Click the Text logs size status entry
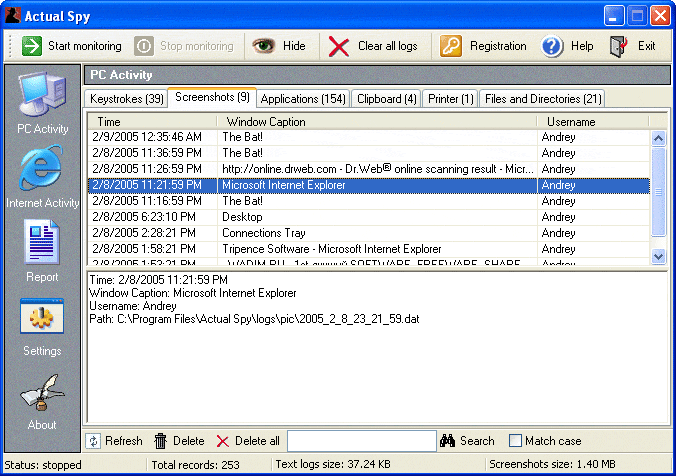676x476 pixels. [x=333, y=464]
